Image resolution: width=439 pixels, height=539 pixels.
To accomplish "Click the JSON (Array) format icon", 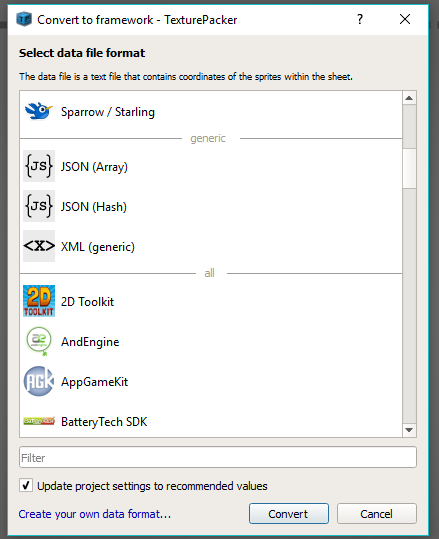I will pyautogui.click(x=39, y=166).
